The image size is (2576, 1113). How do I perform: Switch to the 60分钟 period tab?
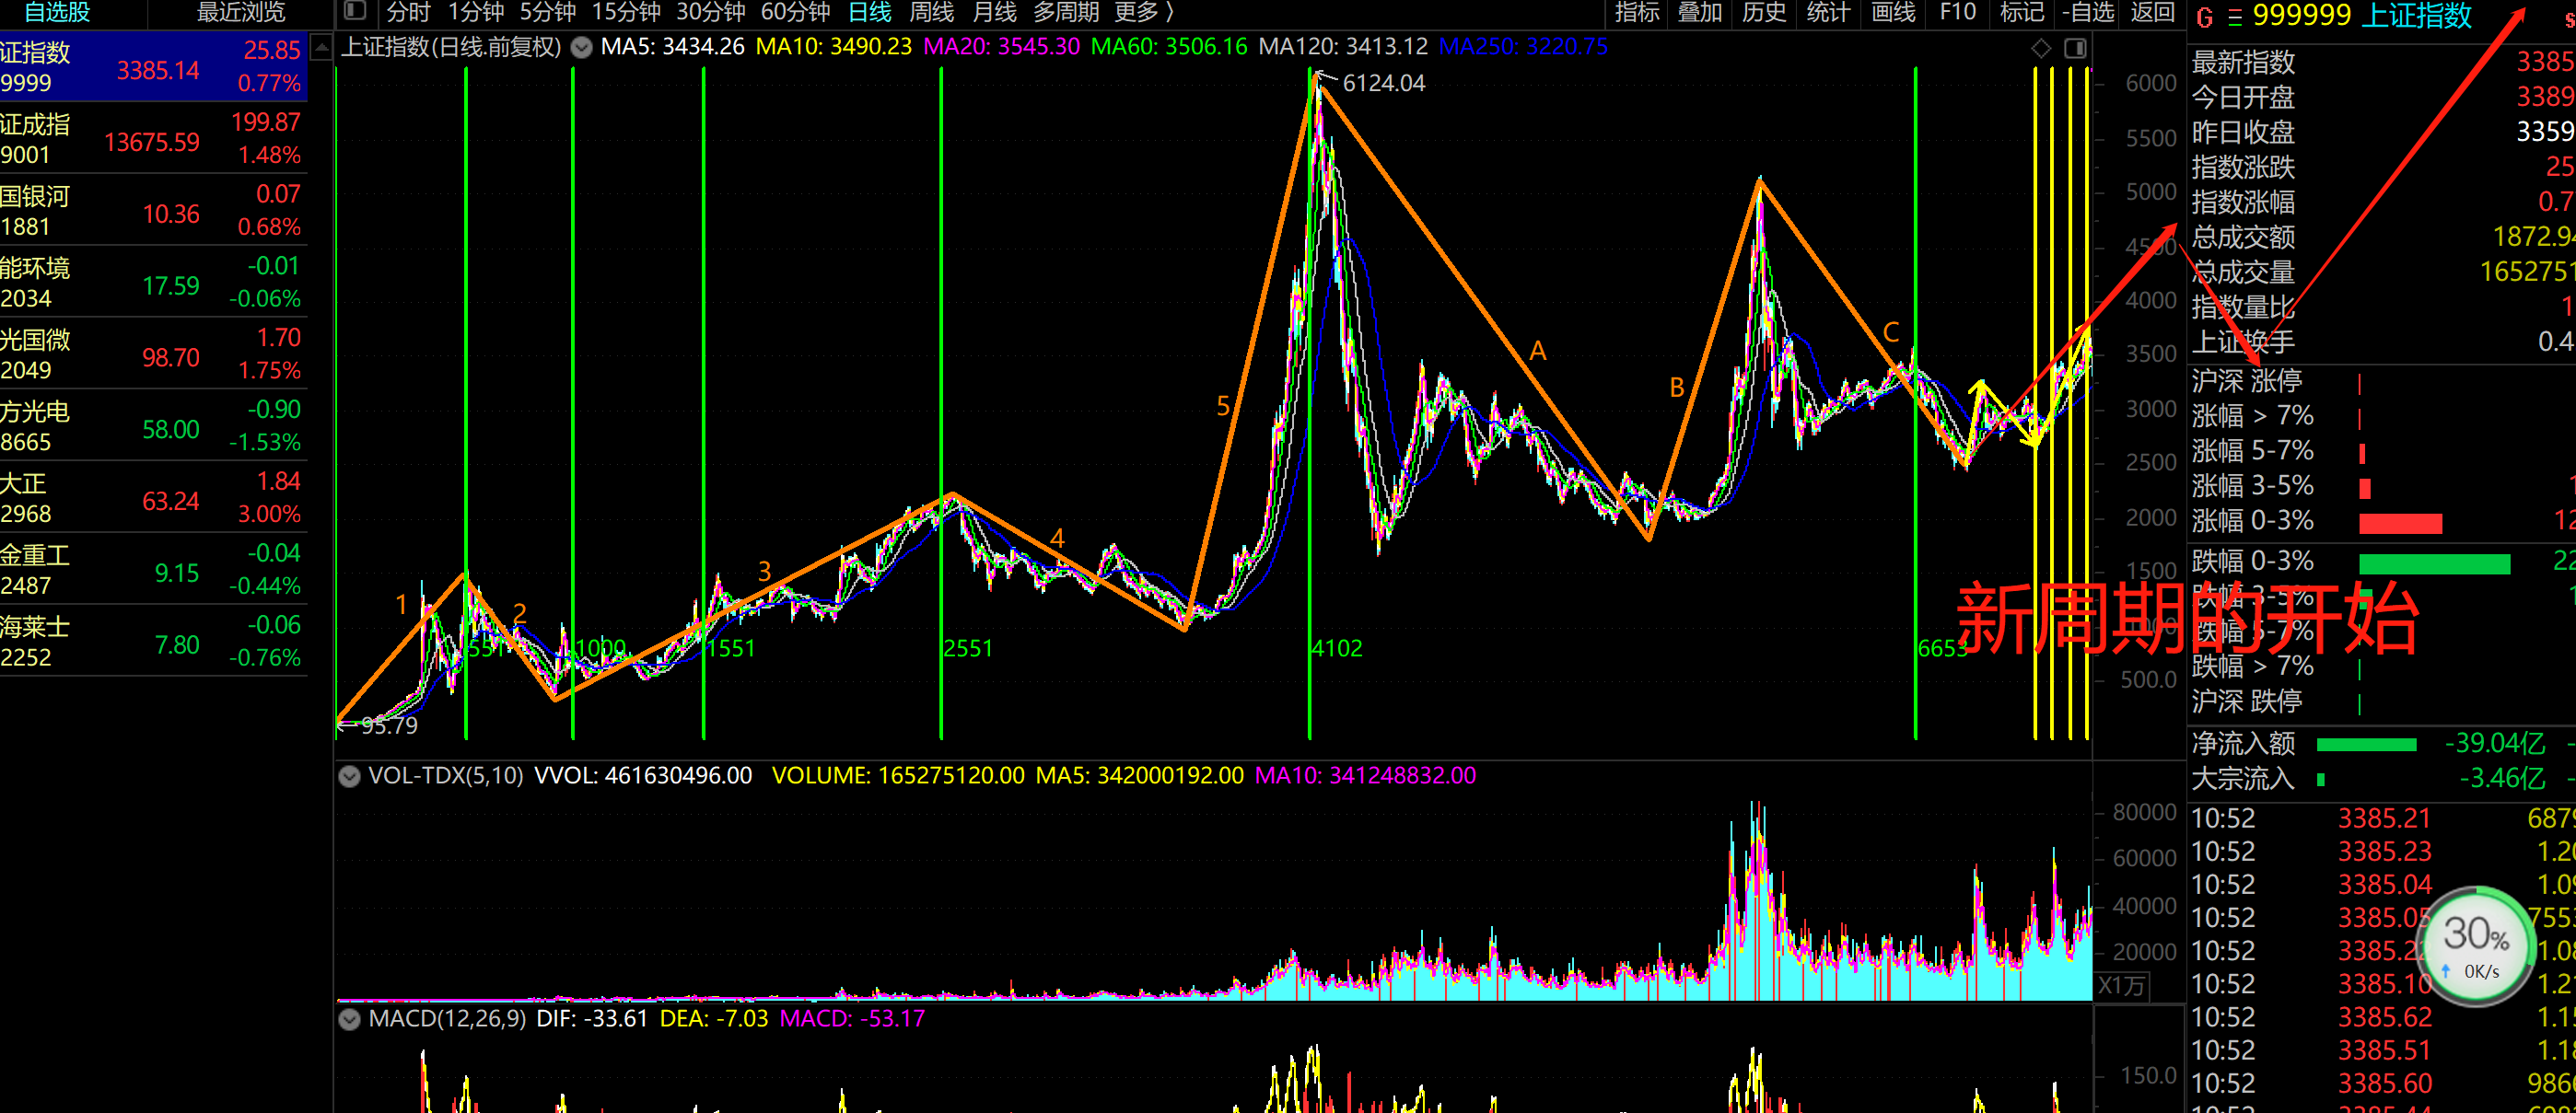click(795, 12)
